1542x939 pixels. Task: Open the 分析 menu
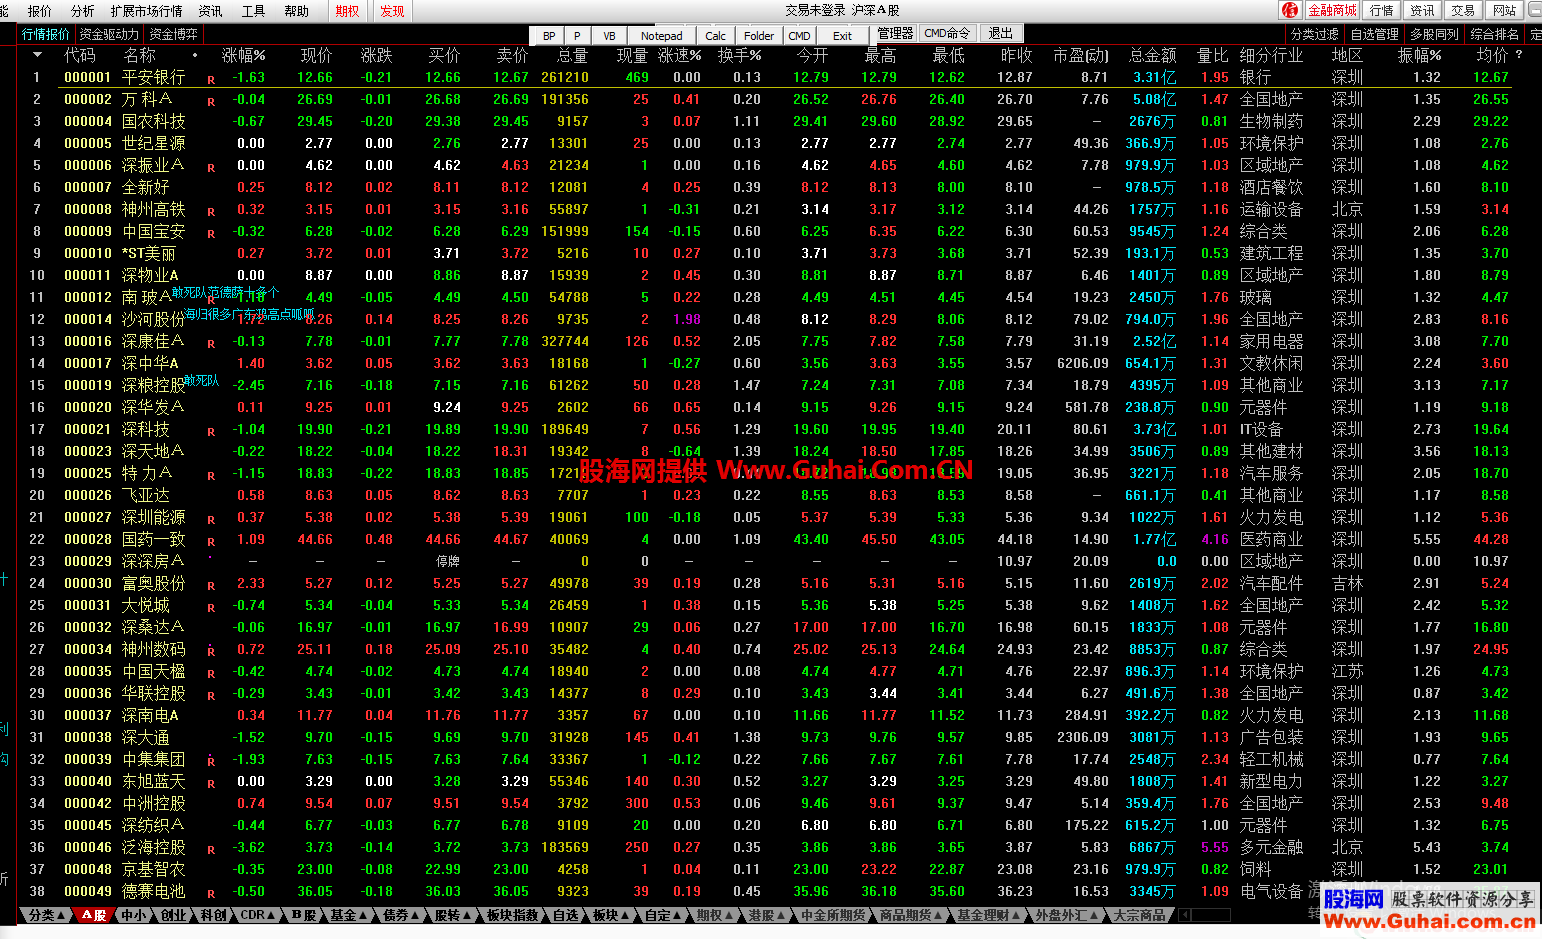(x=83, y=11)
